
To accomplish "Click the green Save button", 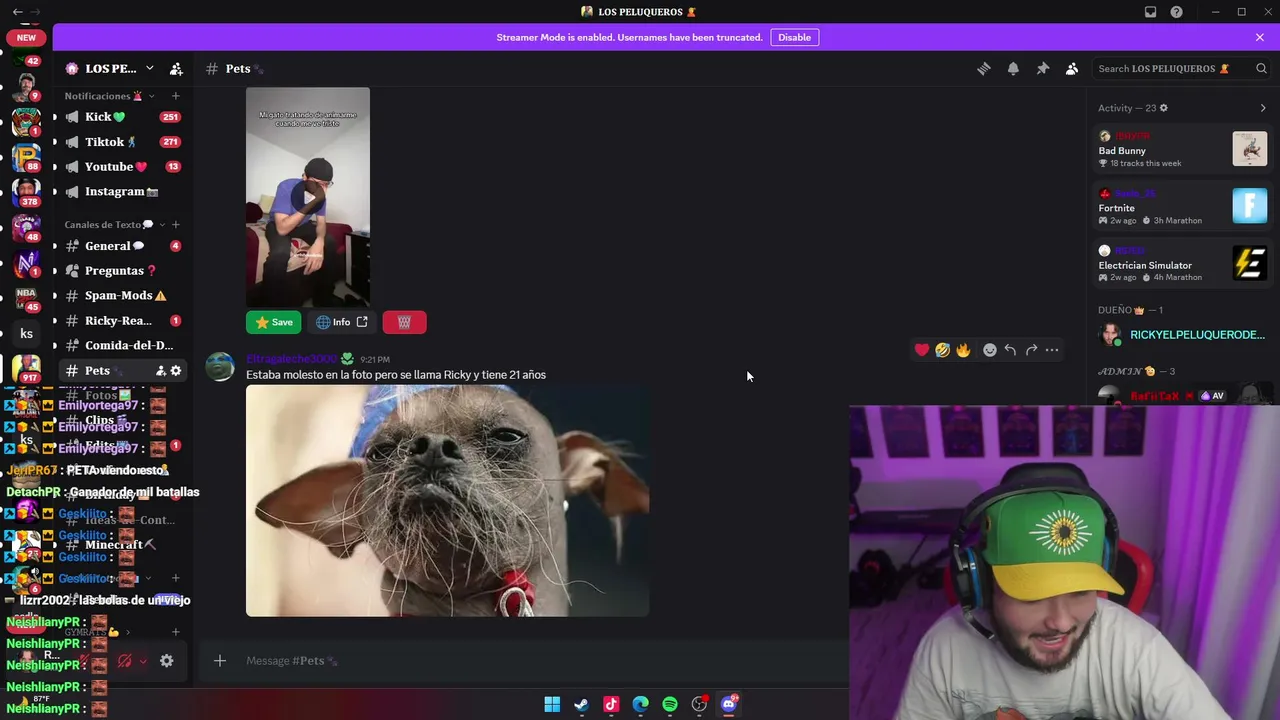I will click(x=274, y=322).
